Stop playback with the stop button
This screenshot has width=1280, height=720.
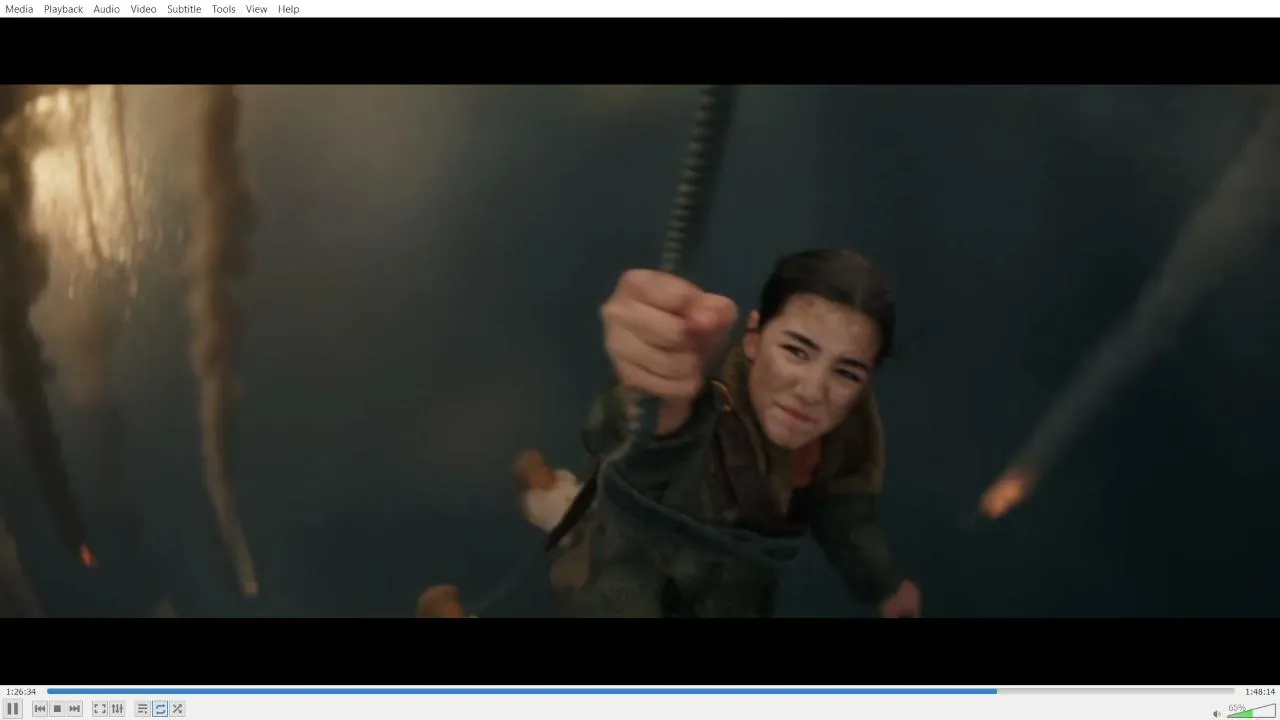pos(57,709)
